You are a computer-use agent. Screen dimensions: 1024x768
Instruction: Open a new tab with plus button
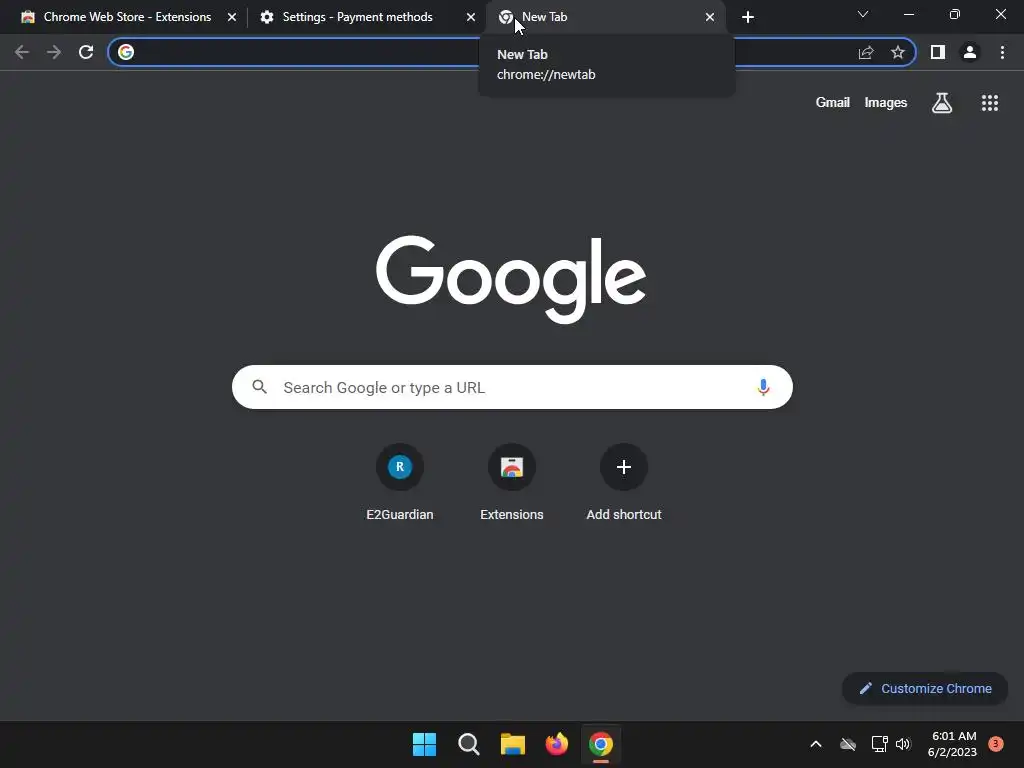[x=748, y=17]
